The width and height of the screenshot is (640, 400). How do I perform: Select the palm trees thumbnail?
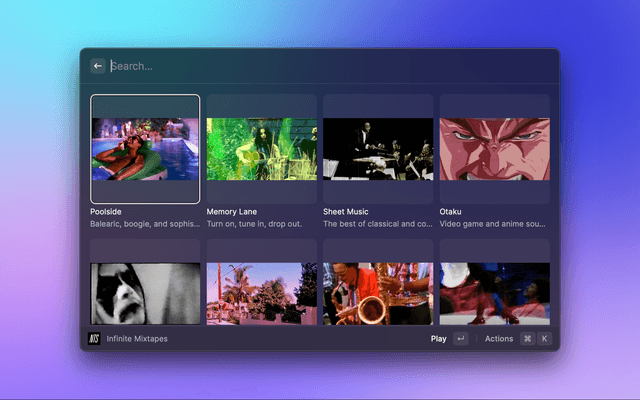point(261,293)
